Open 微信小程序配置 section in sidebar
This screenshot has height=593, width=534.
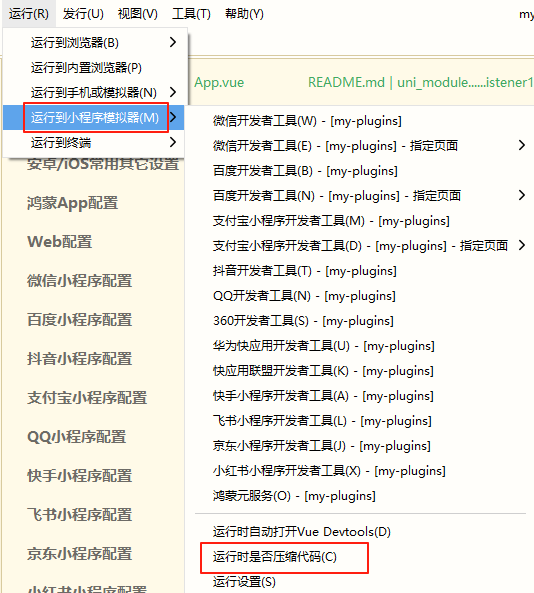[79, 281]
